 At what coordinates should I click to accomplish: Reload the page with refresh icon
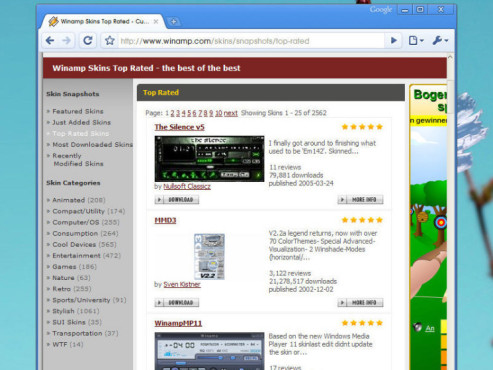pyautogui.click(x=88, y=41)
